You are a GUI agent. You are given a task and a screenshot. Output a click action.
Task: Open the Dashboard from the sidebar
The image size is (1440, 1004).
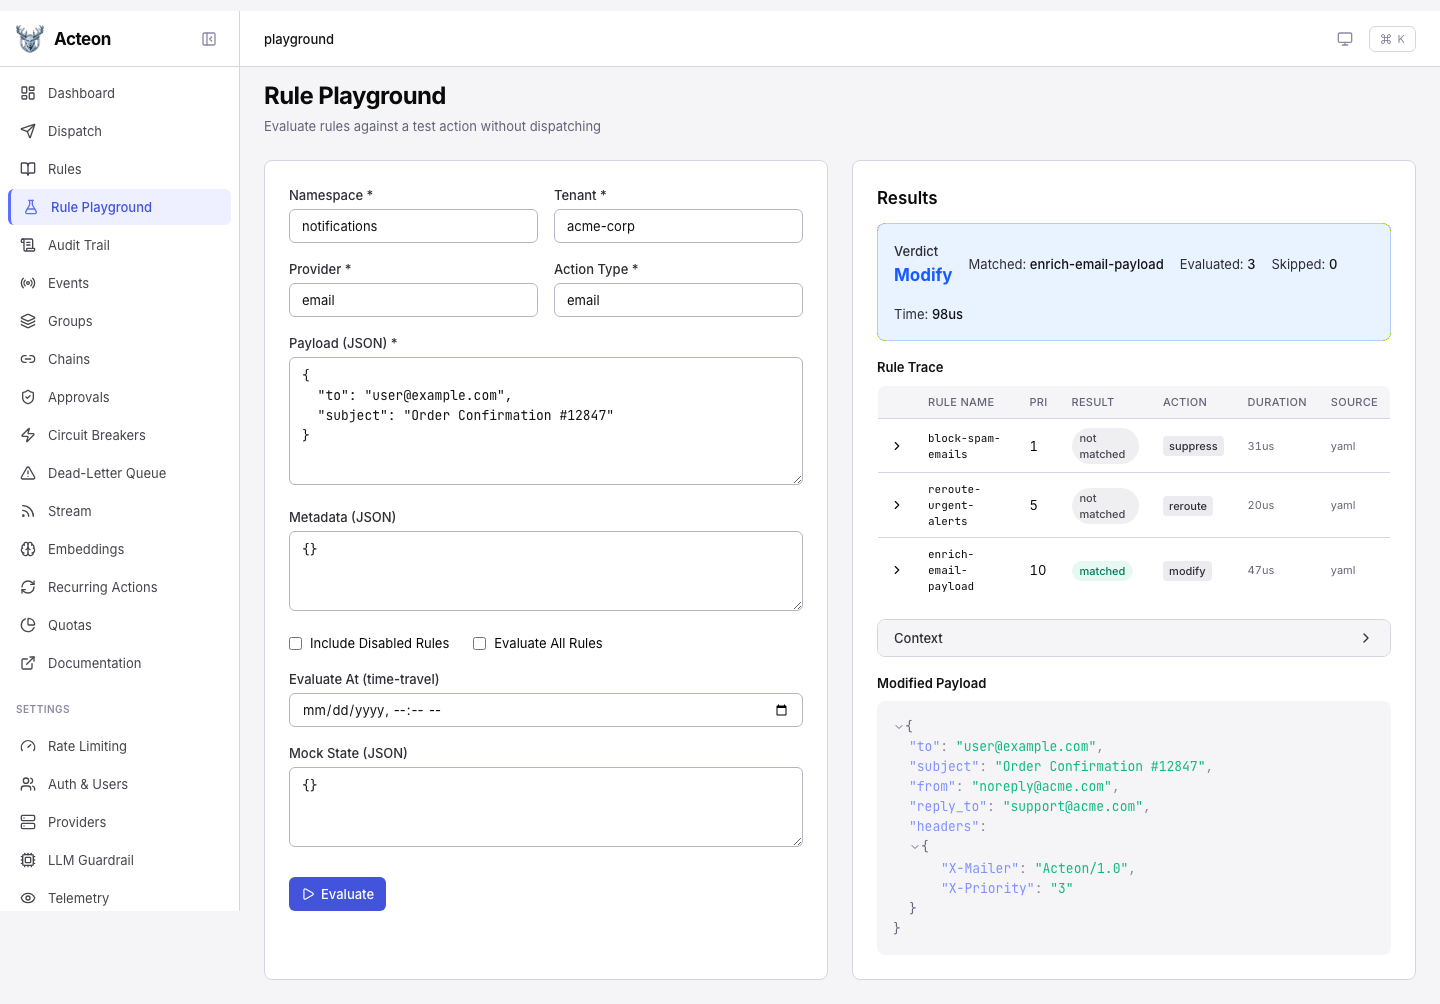click(x=80, y=93)
